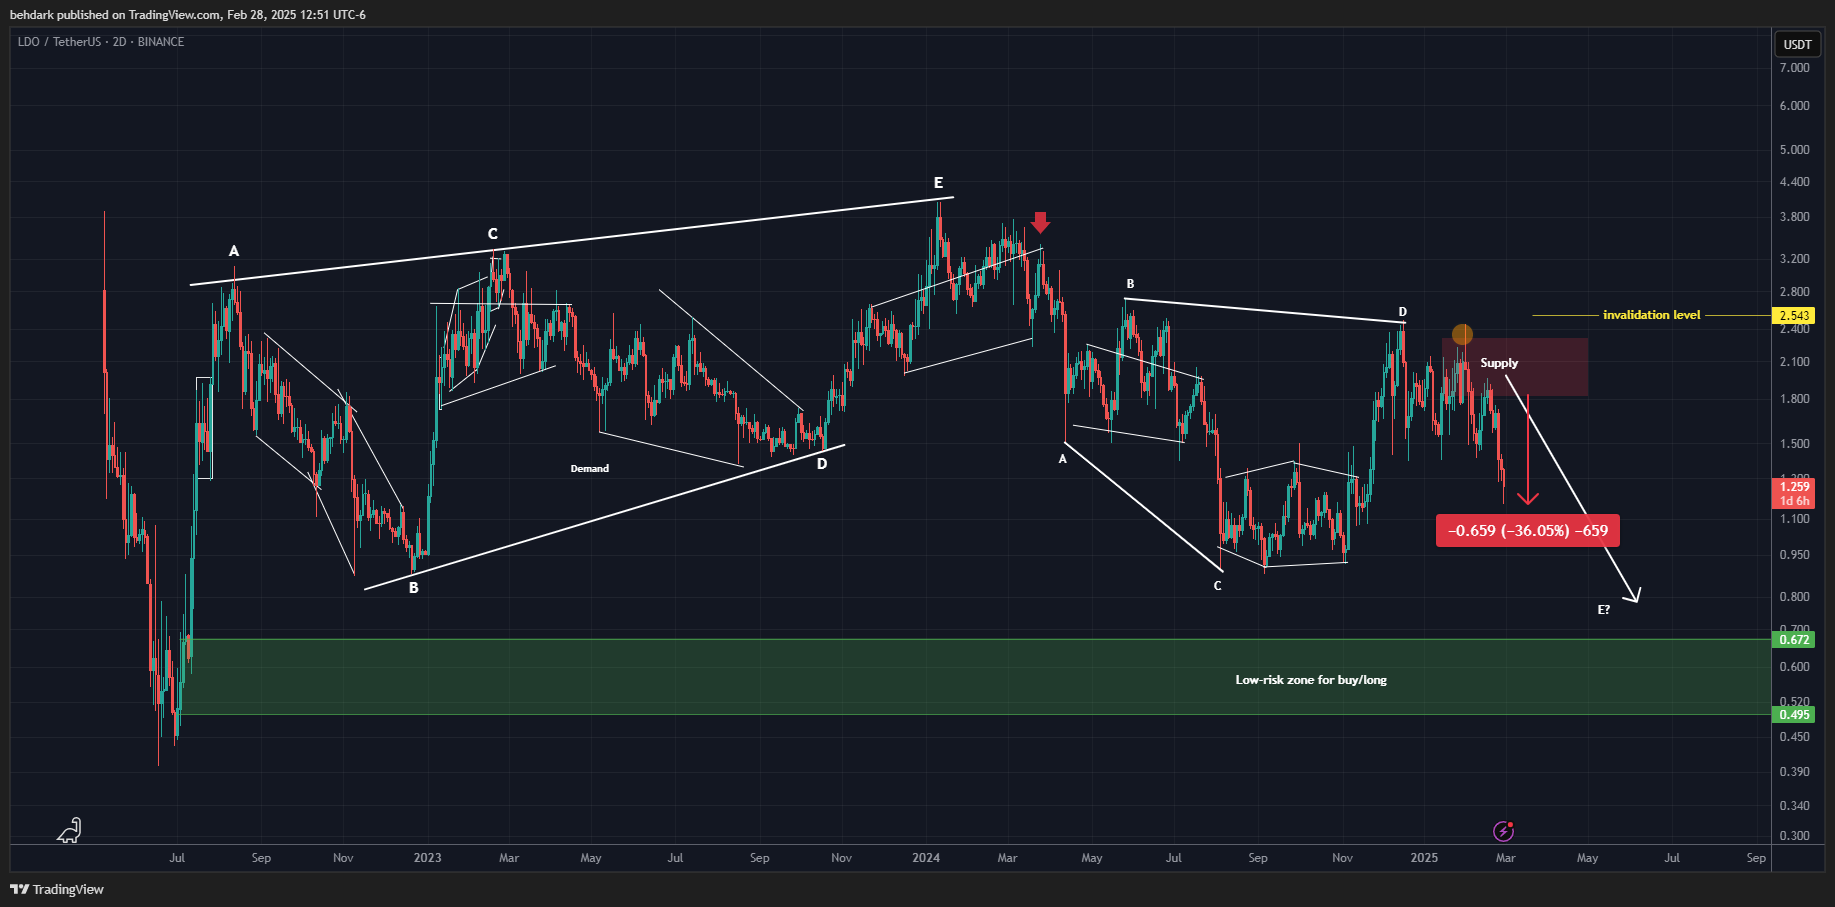Click the -0.659 (-36.05%) measurement label

coord(1527,530)
